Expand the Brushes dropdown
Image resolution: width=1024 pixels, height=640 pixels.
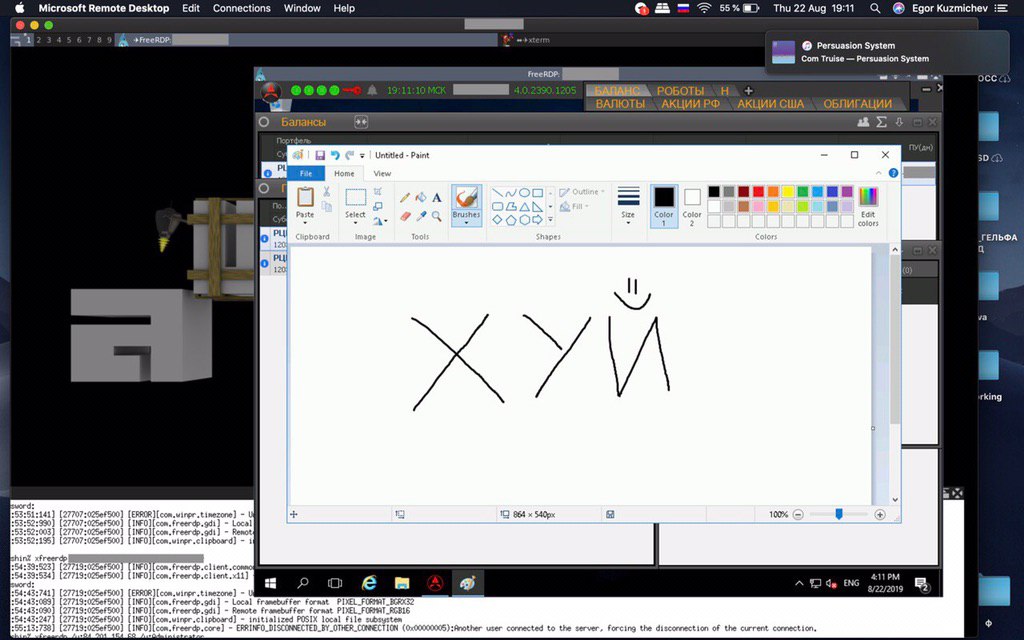[466, 223]
